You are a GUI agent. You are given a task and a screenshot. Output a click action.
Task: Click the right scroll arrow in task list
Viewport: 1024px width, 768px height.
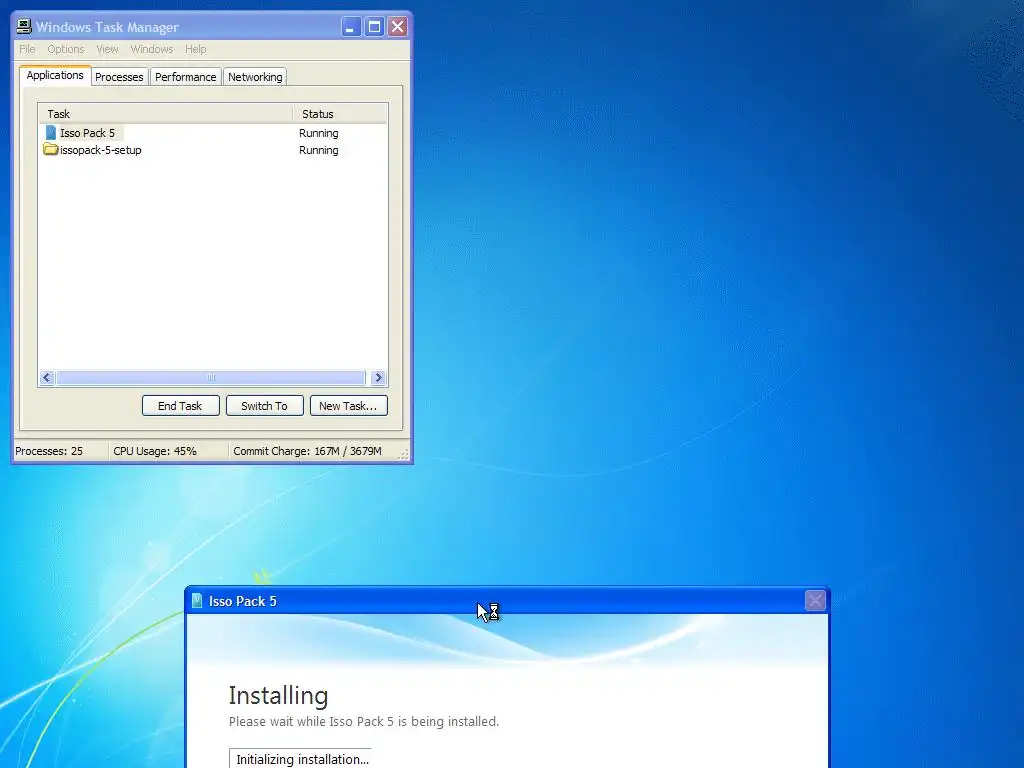[378, 377]
